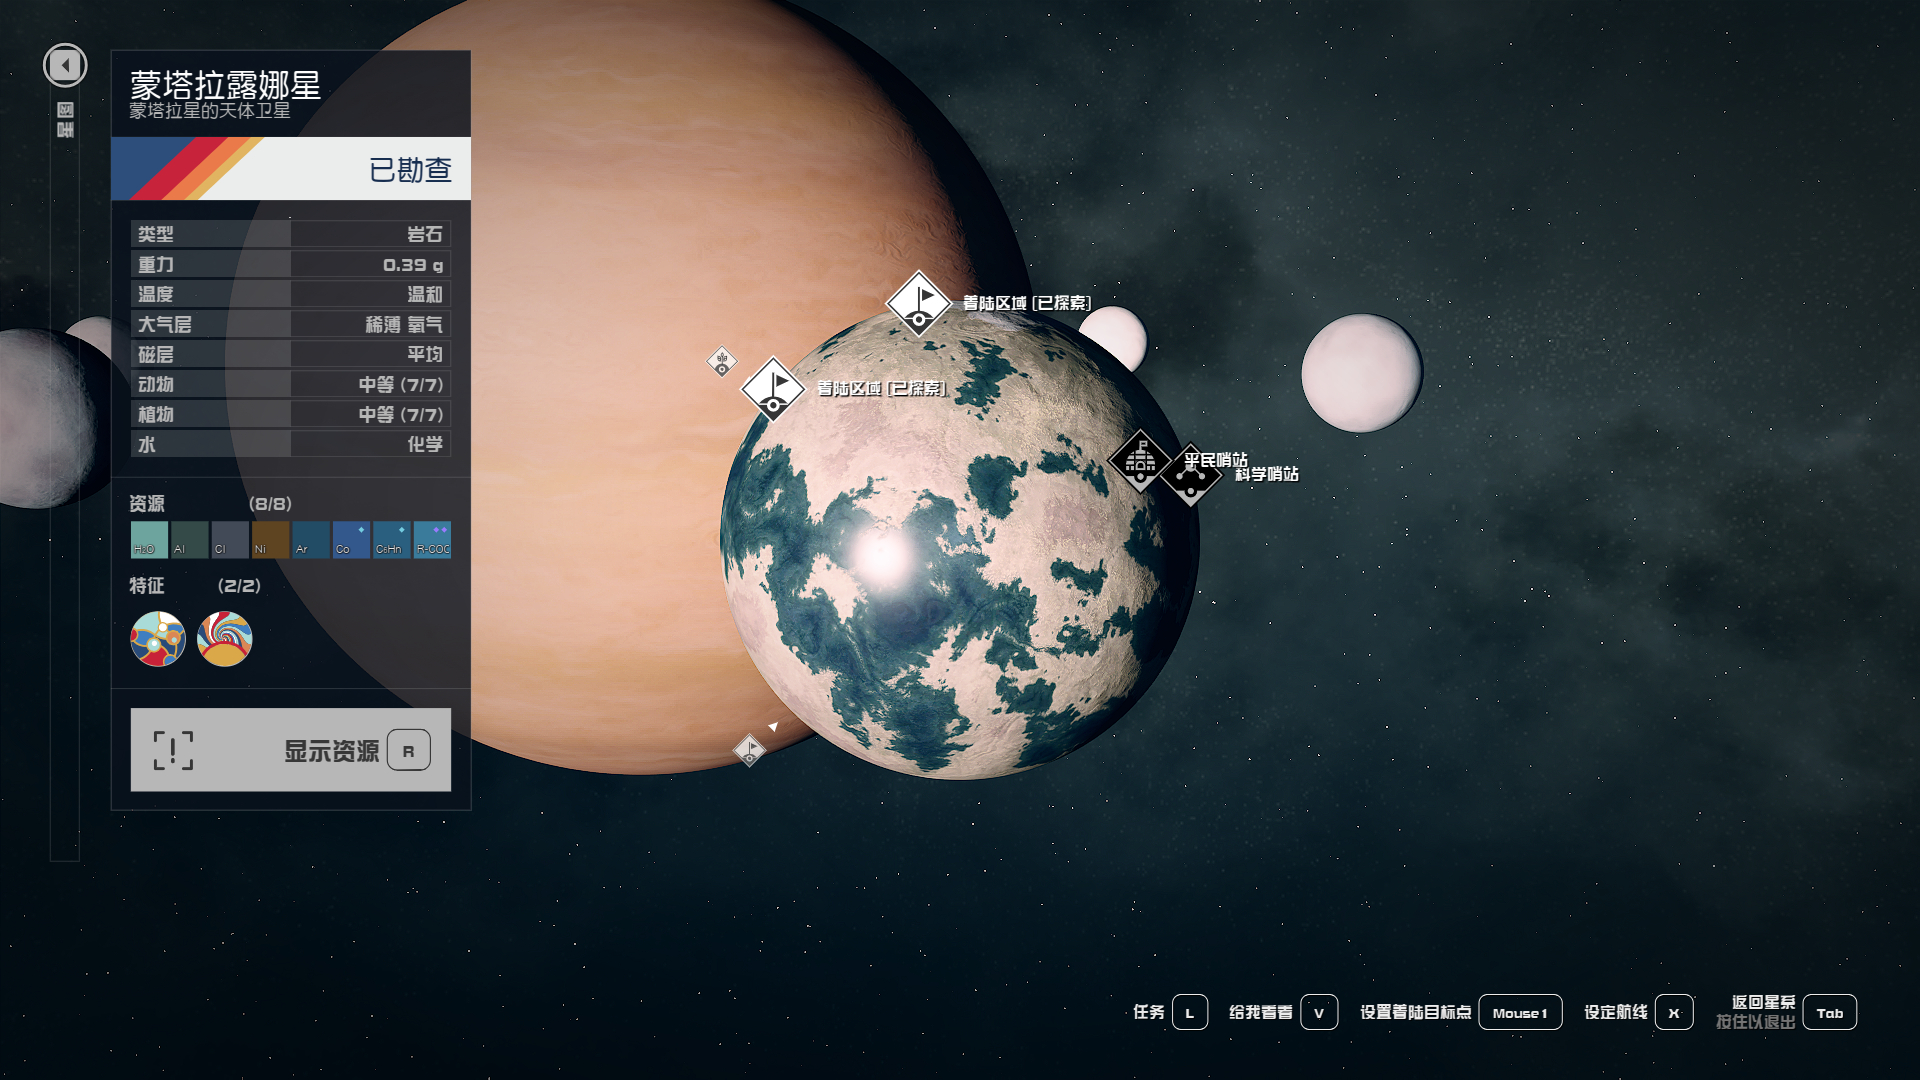This screenshot has height=1080, width=1920.
Task: Click the 植物 中等 (7/7) row
Action: coord(291,414)
